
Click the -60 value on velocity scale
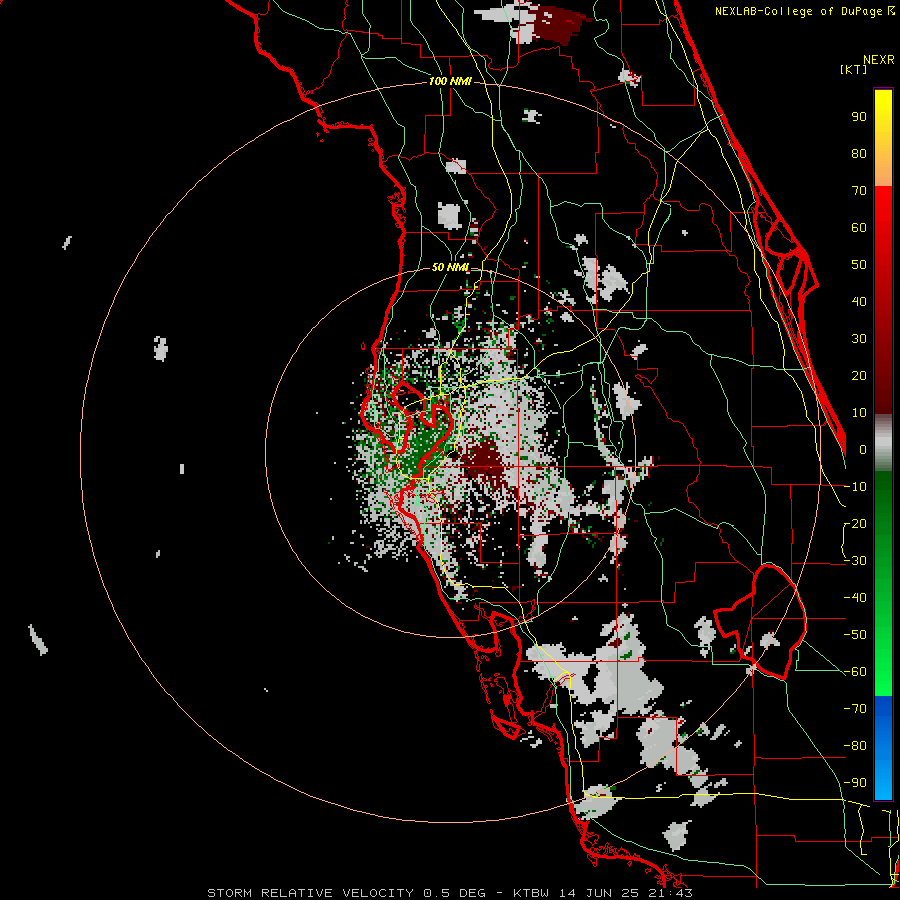[x=855, y=672]
